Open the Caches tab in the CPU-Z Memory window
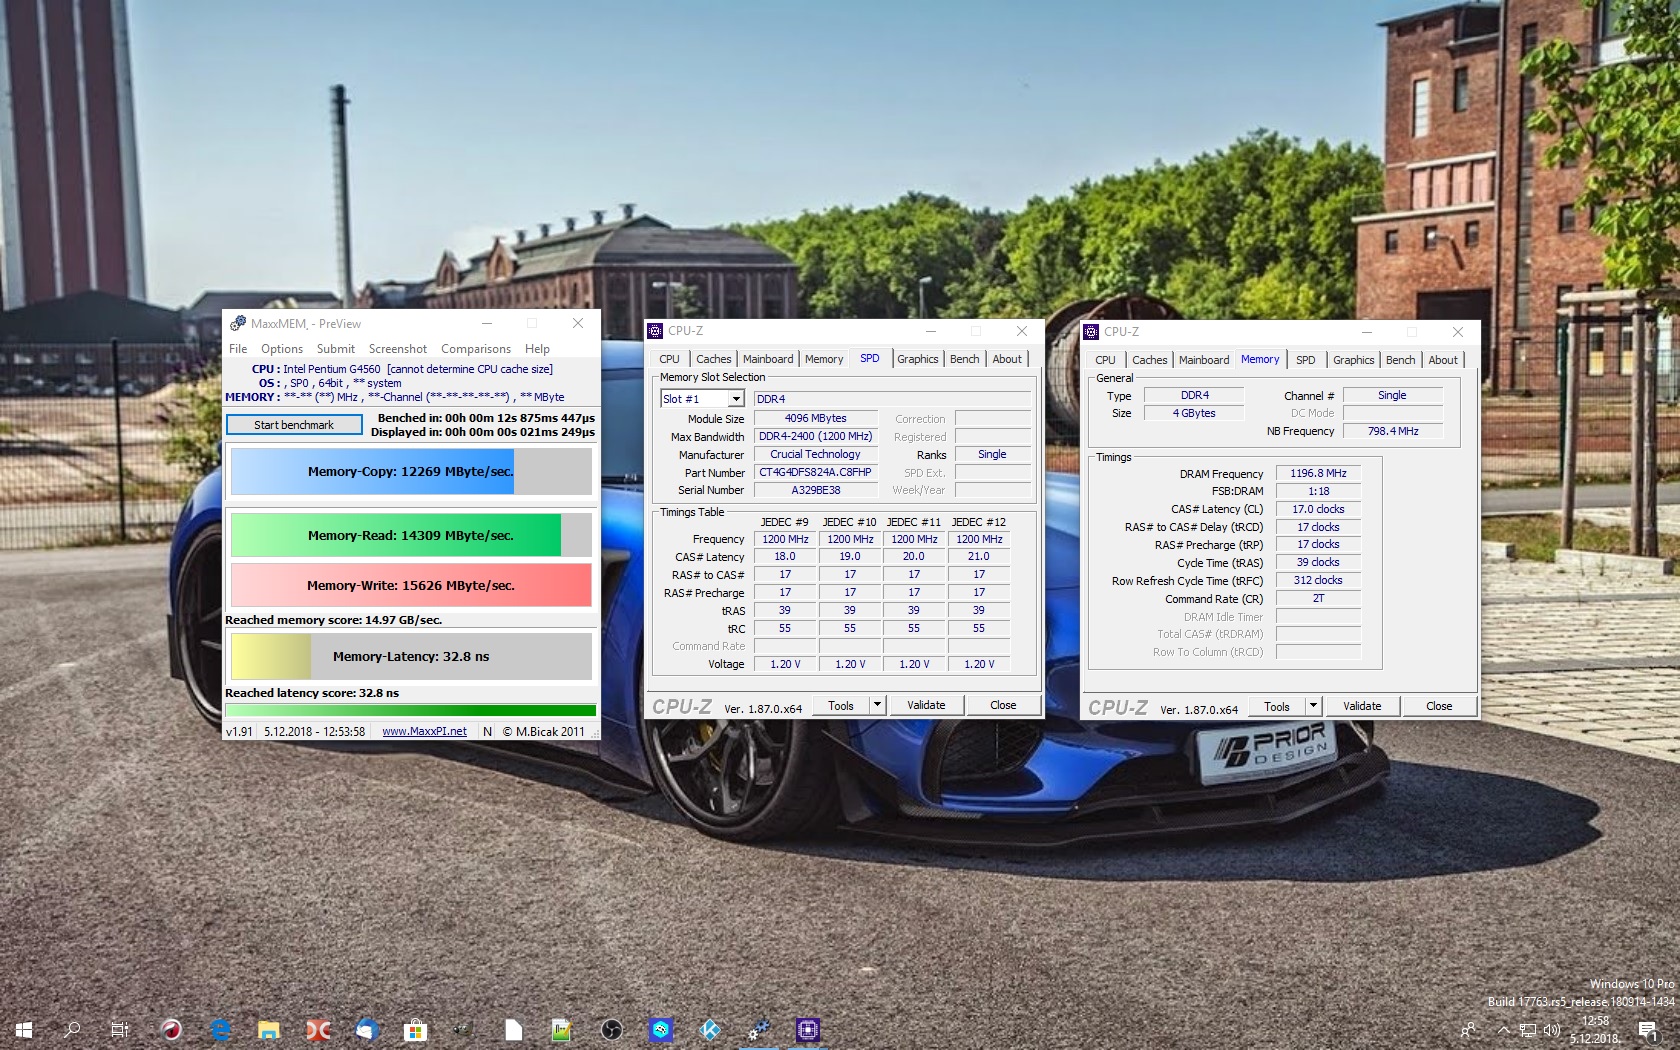This screenshot has width=1680, height=1050. click(x=1150, y=360)
